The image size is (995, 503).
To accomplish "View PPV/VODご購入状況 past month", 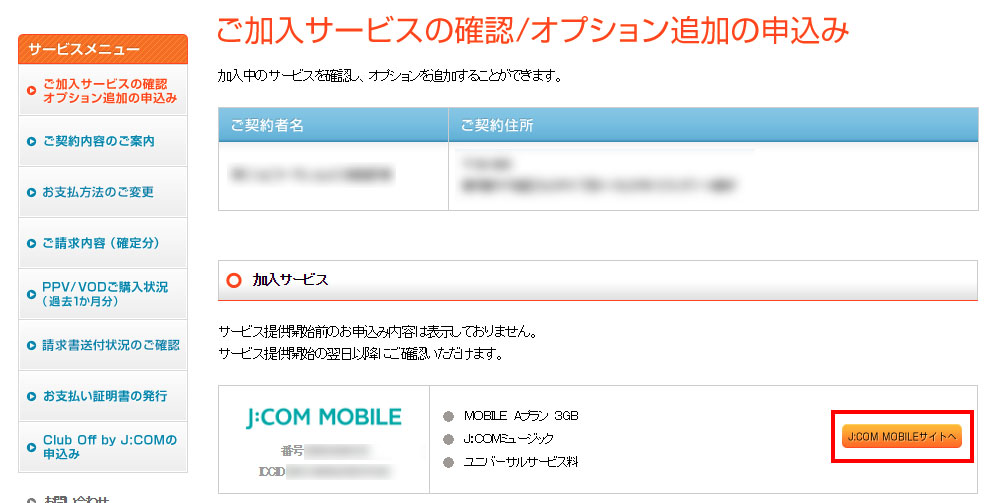I will tap(105, 294).
